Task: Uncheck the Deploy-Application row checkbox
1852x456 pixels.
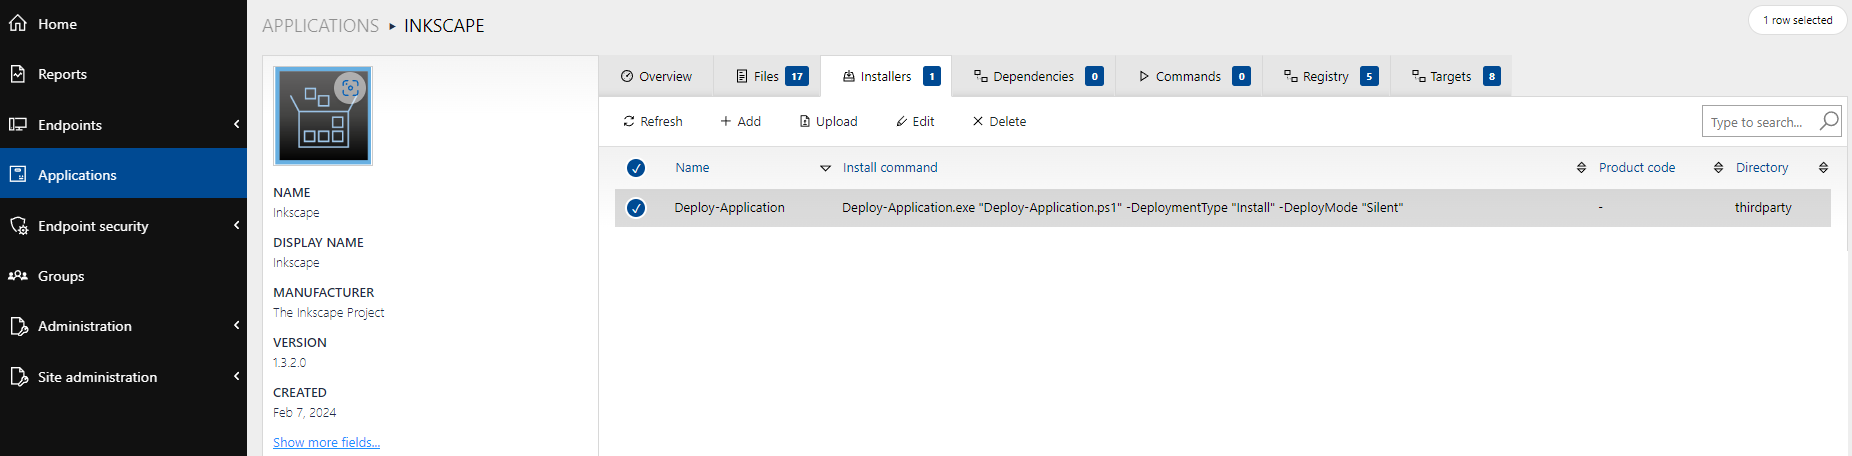Action: tap(636, 208)
